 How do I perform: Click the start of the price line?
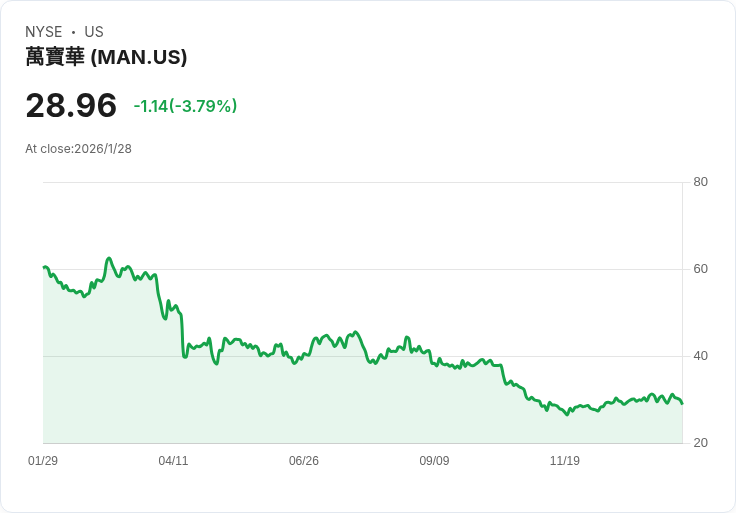pyautogui.click(x=44, y=267)
